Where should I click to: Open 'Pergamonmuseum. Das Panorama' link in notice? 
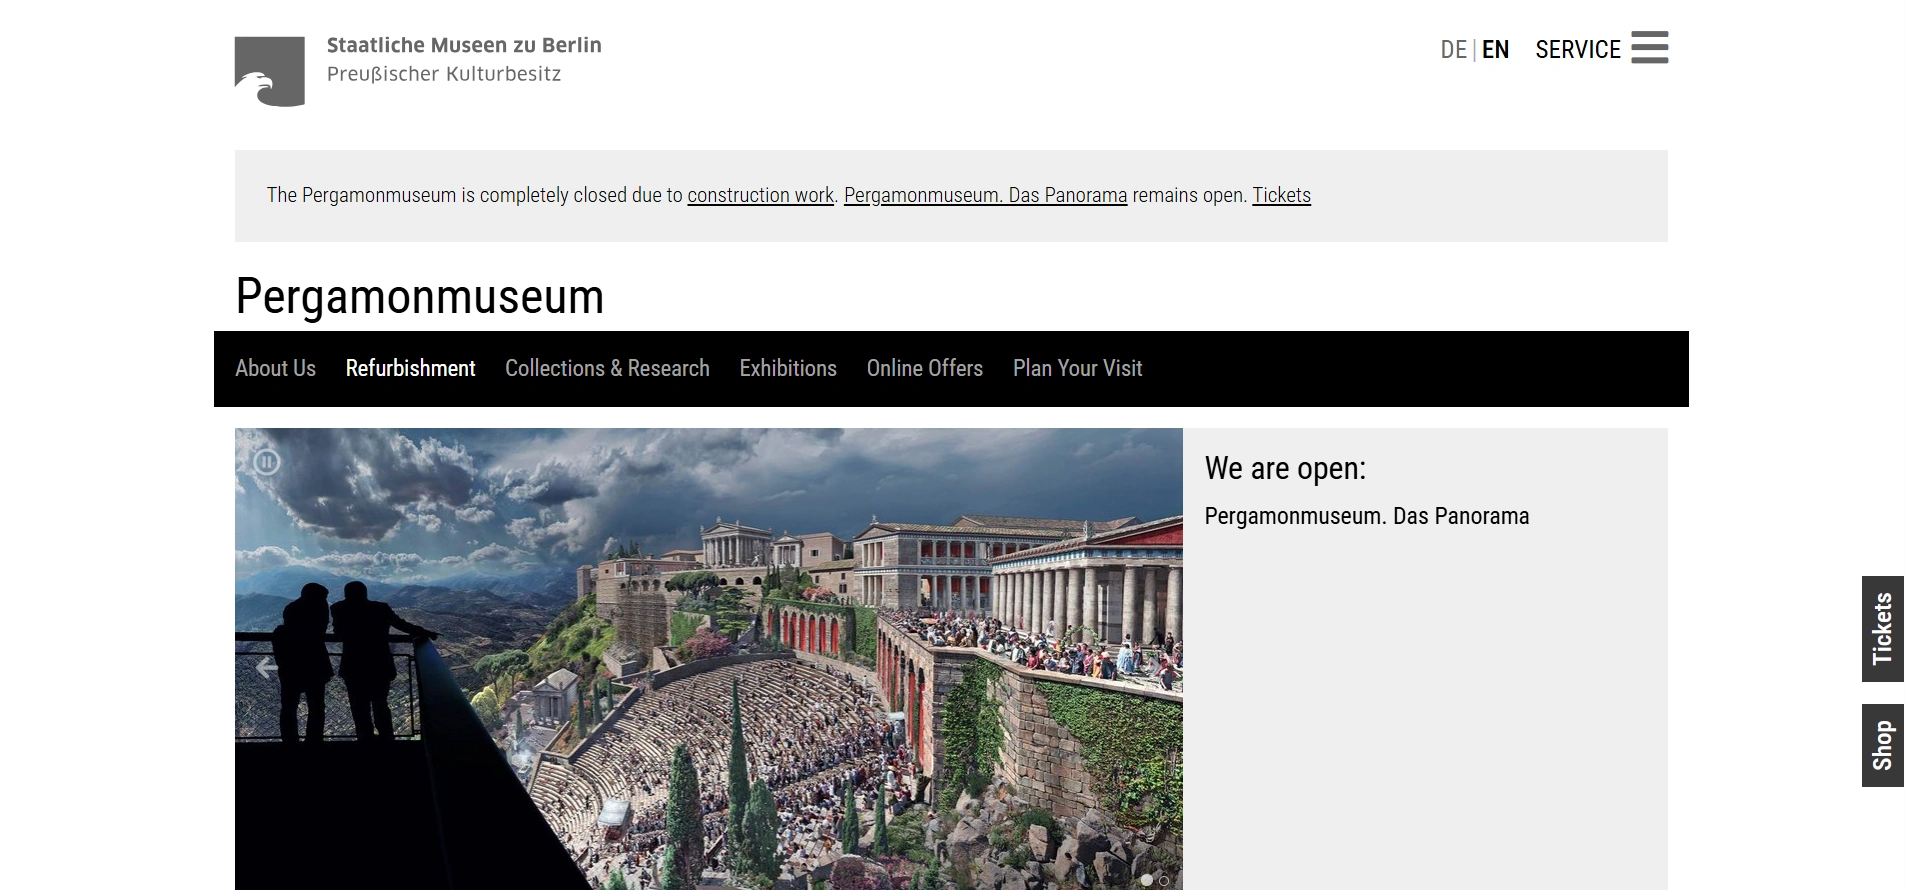[985, 195]
